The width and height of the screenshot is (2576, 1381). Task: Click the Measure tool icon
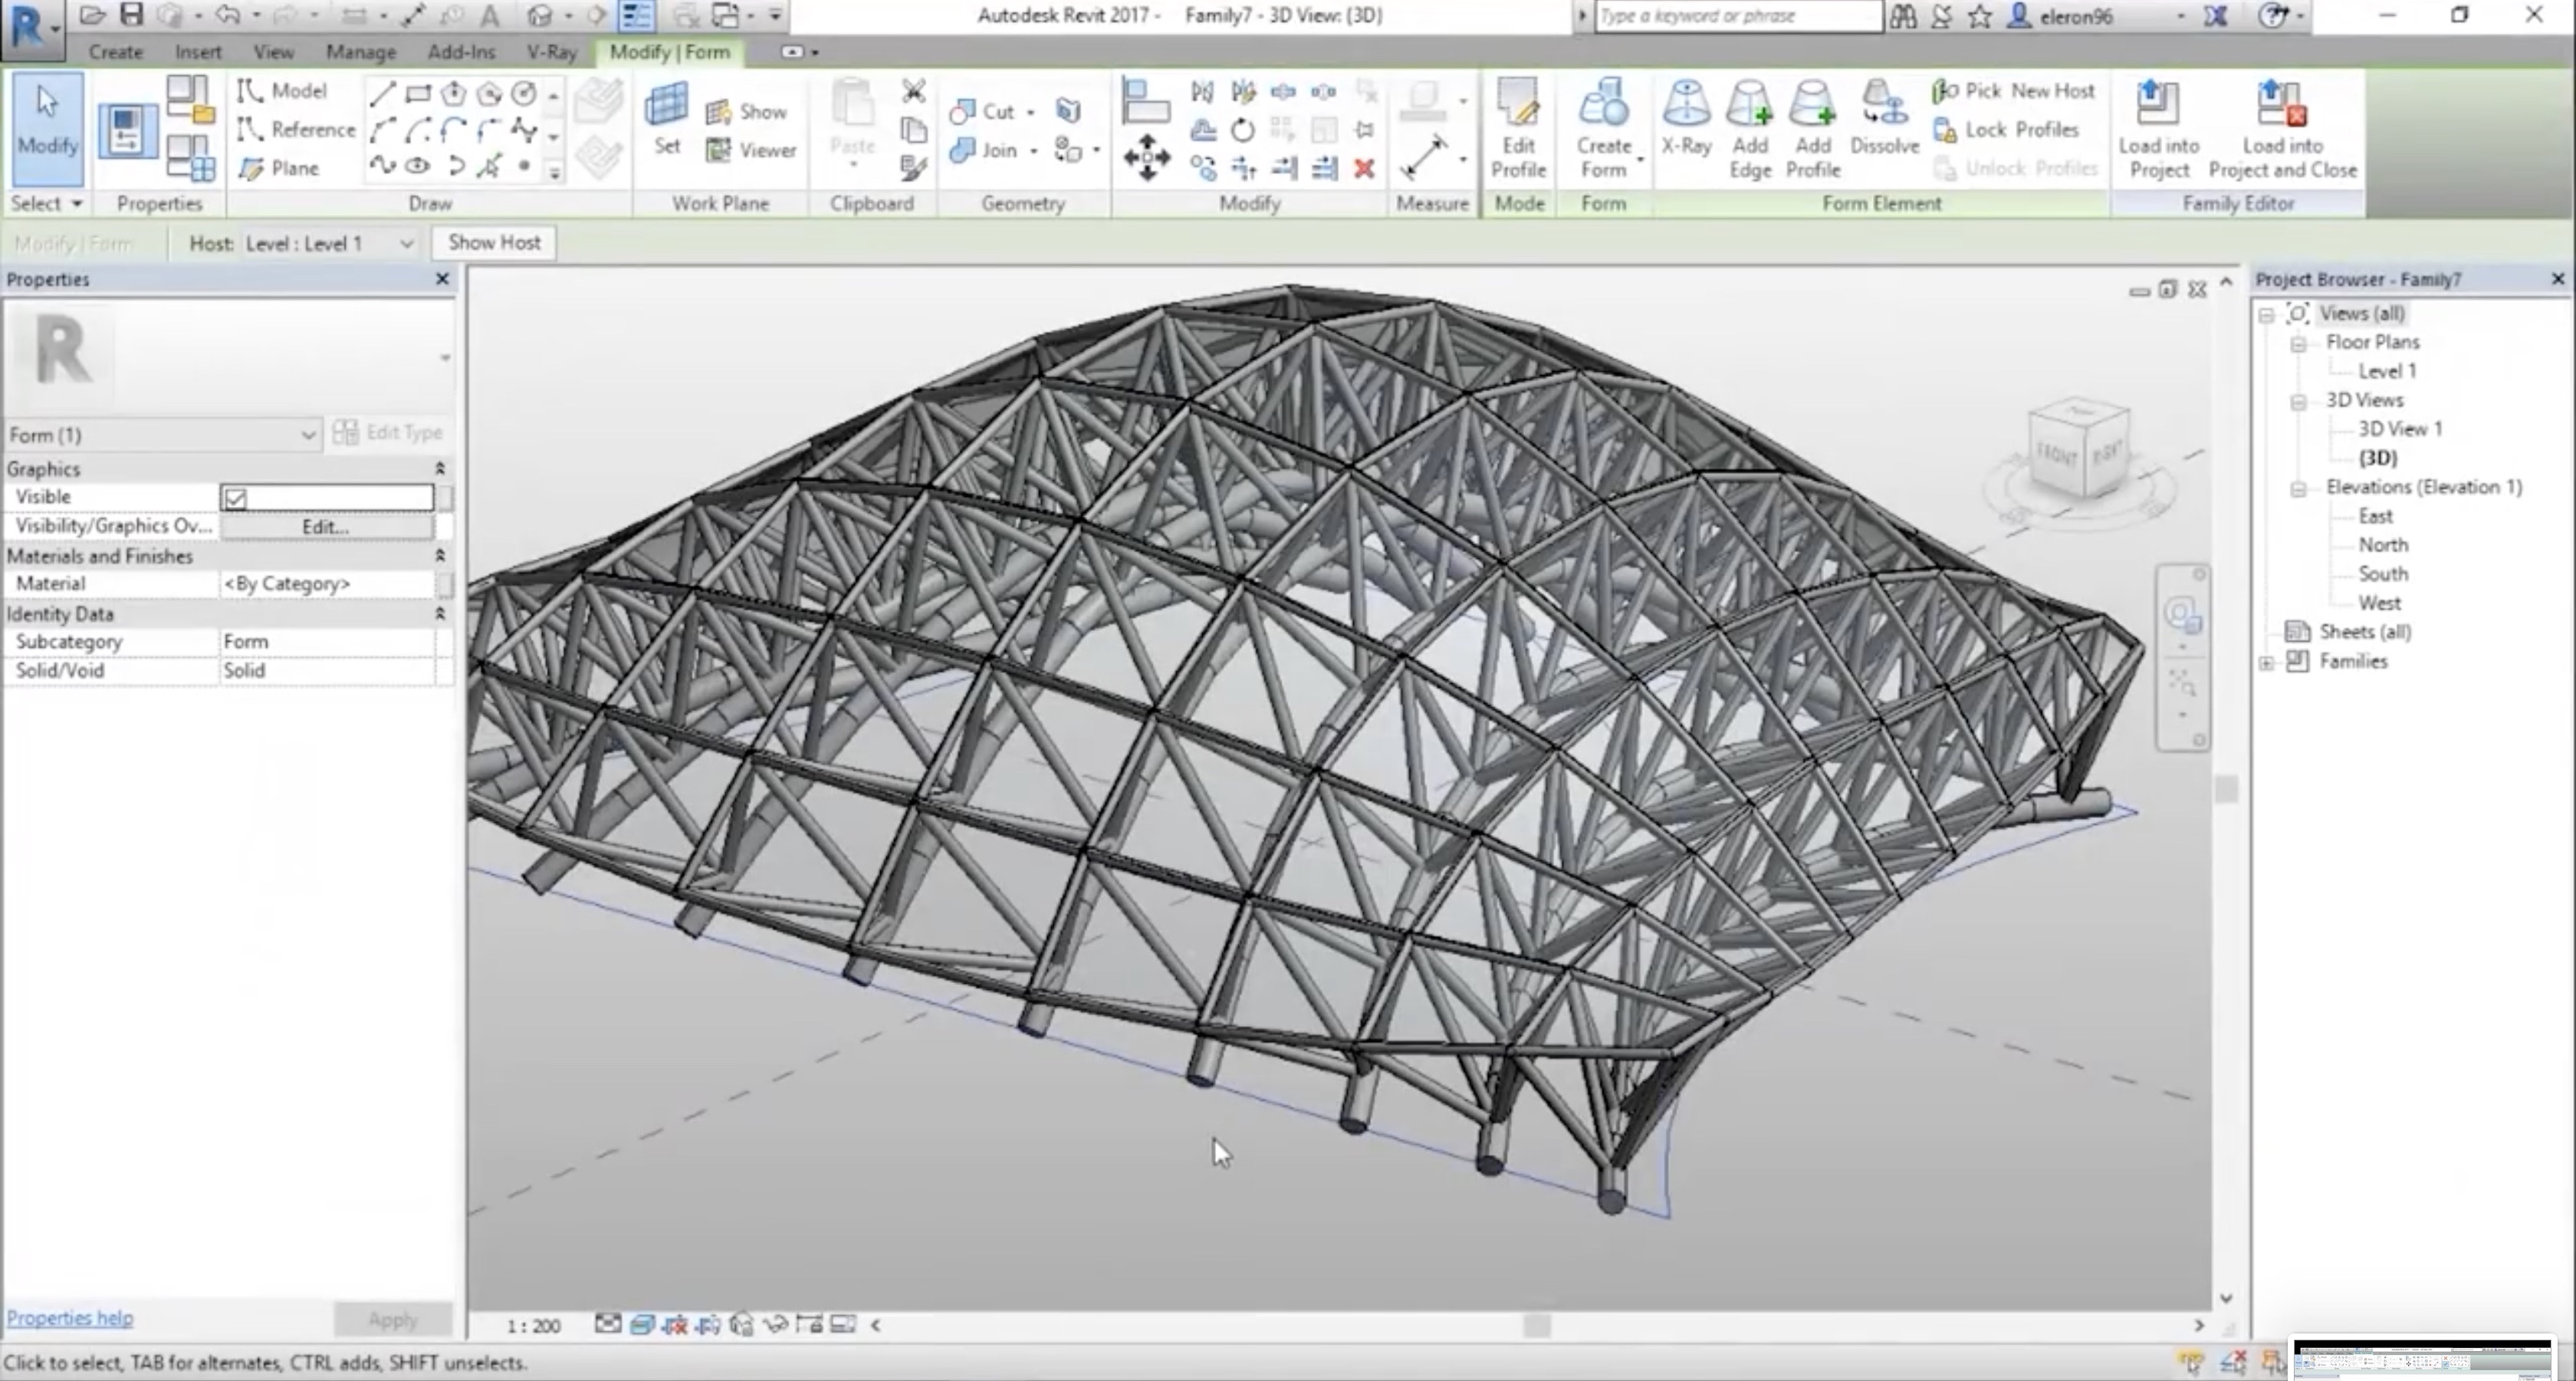point(1424,157)
